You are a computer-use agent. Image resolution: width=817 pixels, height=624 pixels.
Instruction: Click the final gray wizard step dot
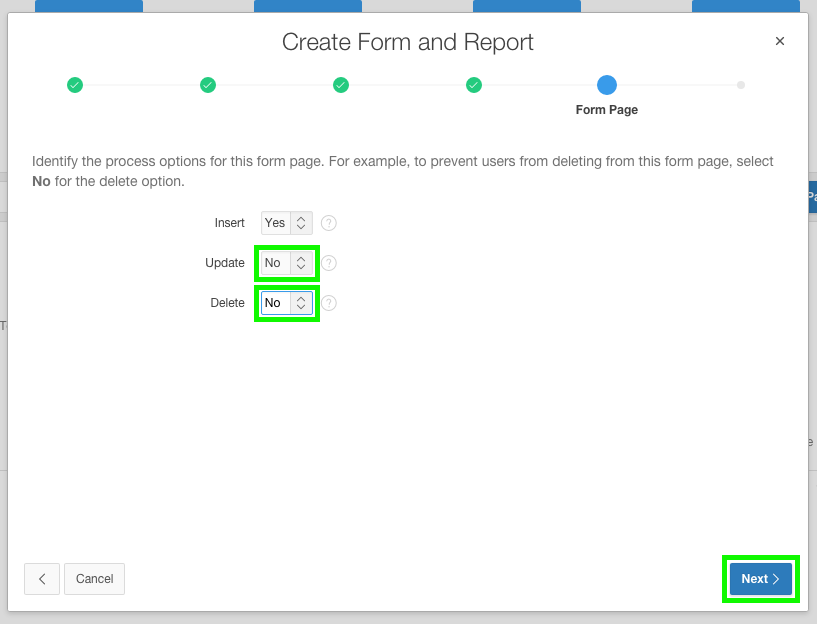point(740,86)
